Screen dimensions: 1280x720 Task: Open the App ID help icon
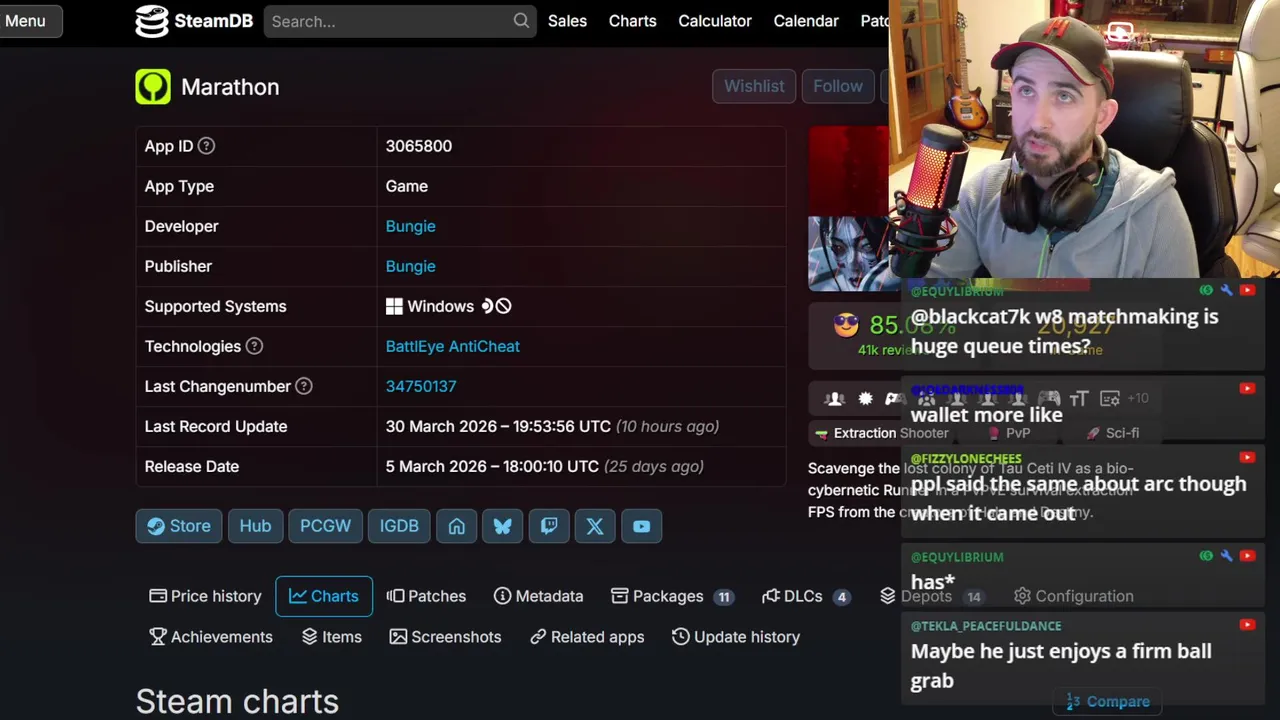206,146
